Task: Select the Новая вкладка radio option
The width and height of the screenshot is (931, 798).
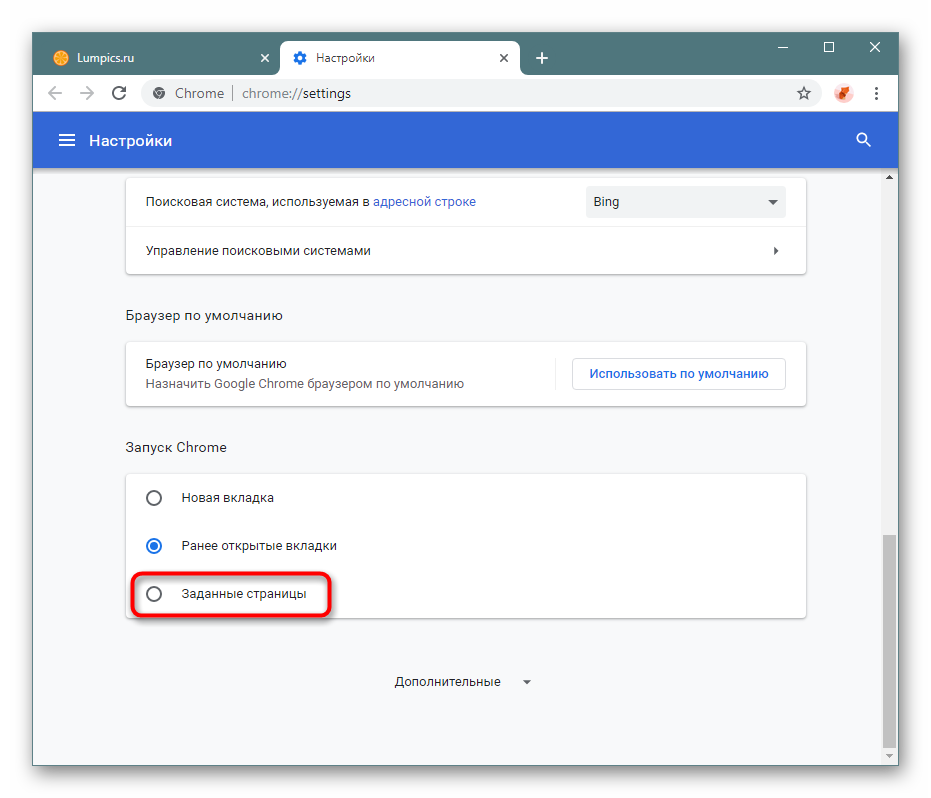Action: (154, 498)
